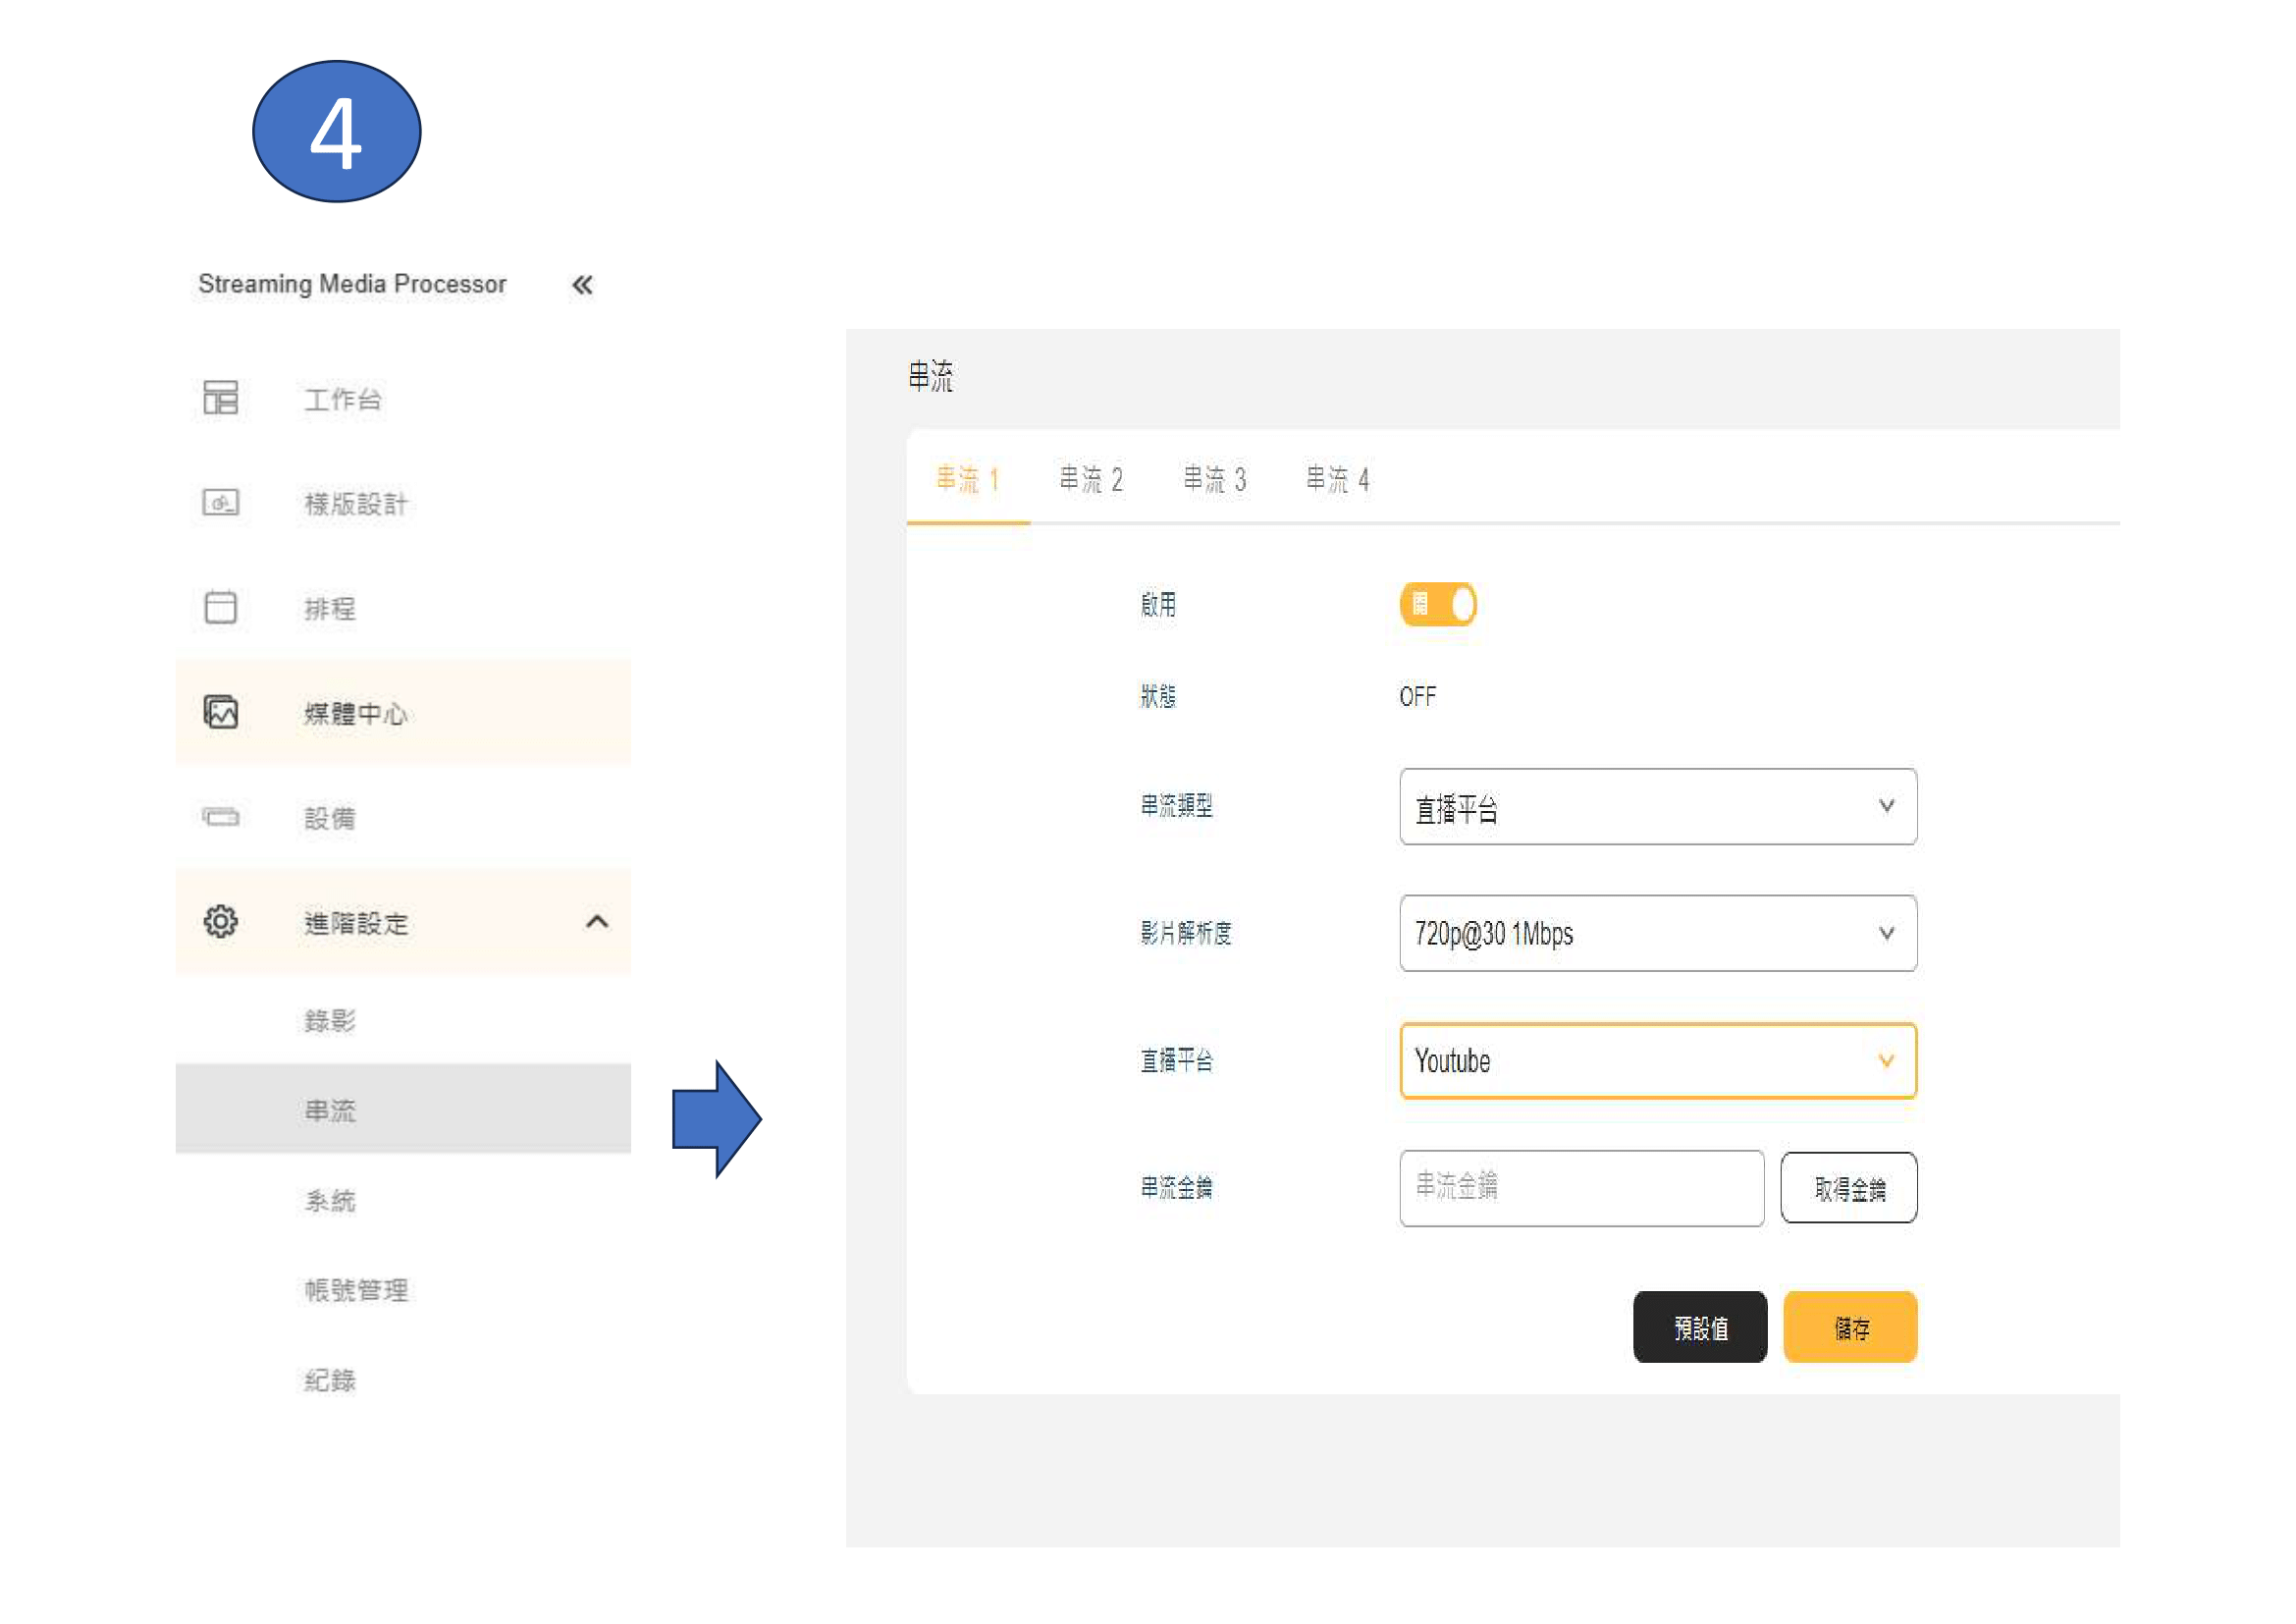Toggle the 啟用 enable switch
This screenshot has height=1624, width=2296.
pyautogui.click(x=1437, y=604)
